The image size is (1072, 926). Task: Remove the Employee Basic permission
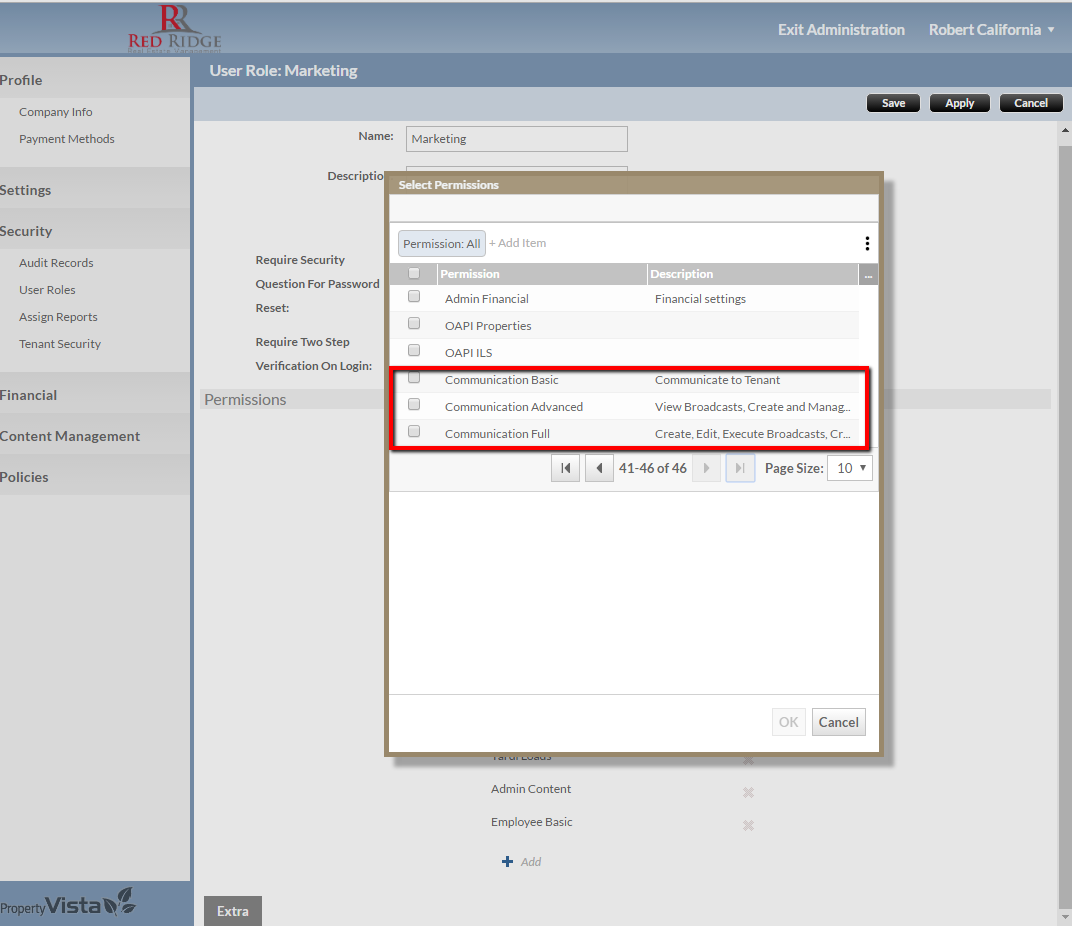pos(748,825)
